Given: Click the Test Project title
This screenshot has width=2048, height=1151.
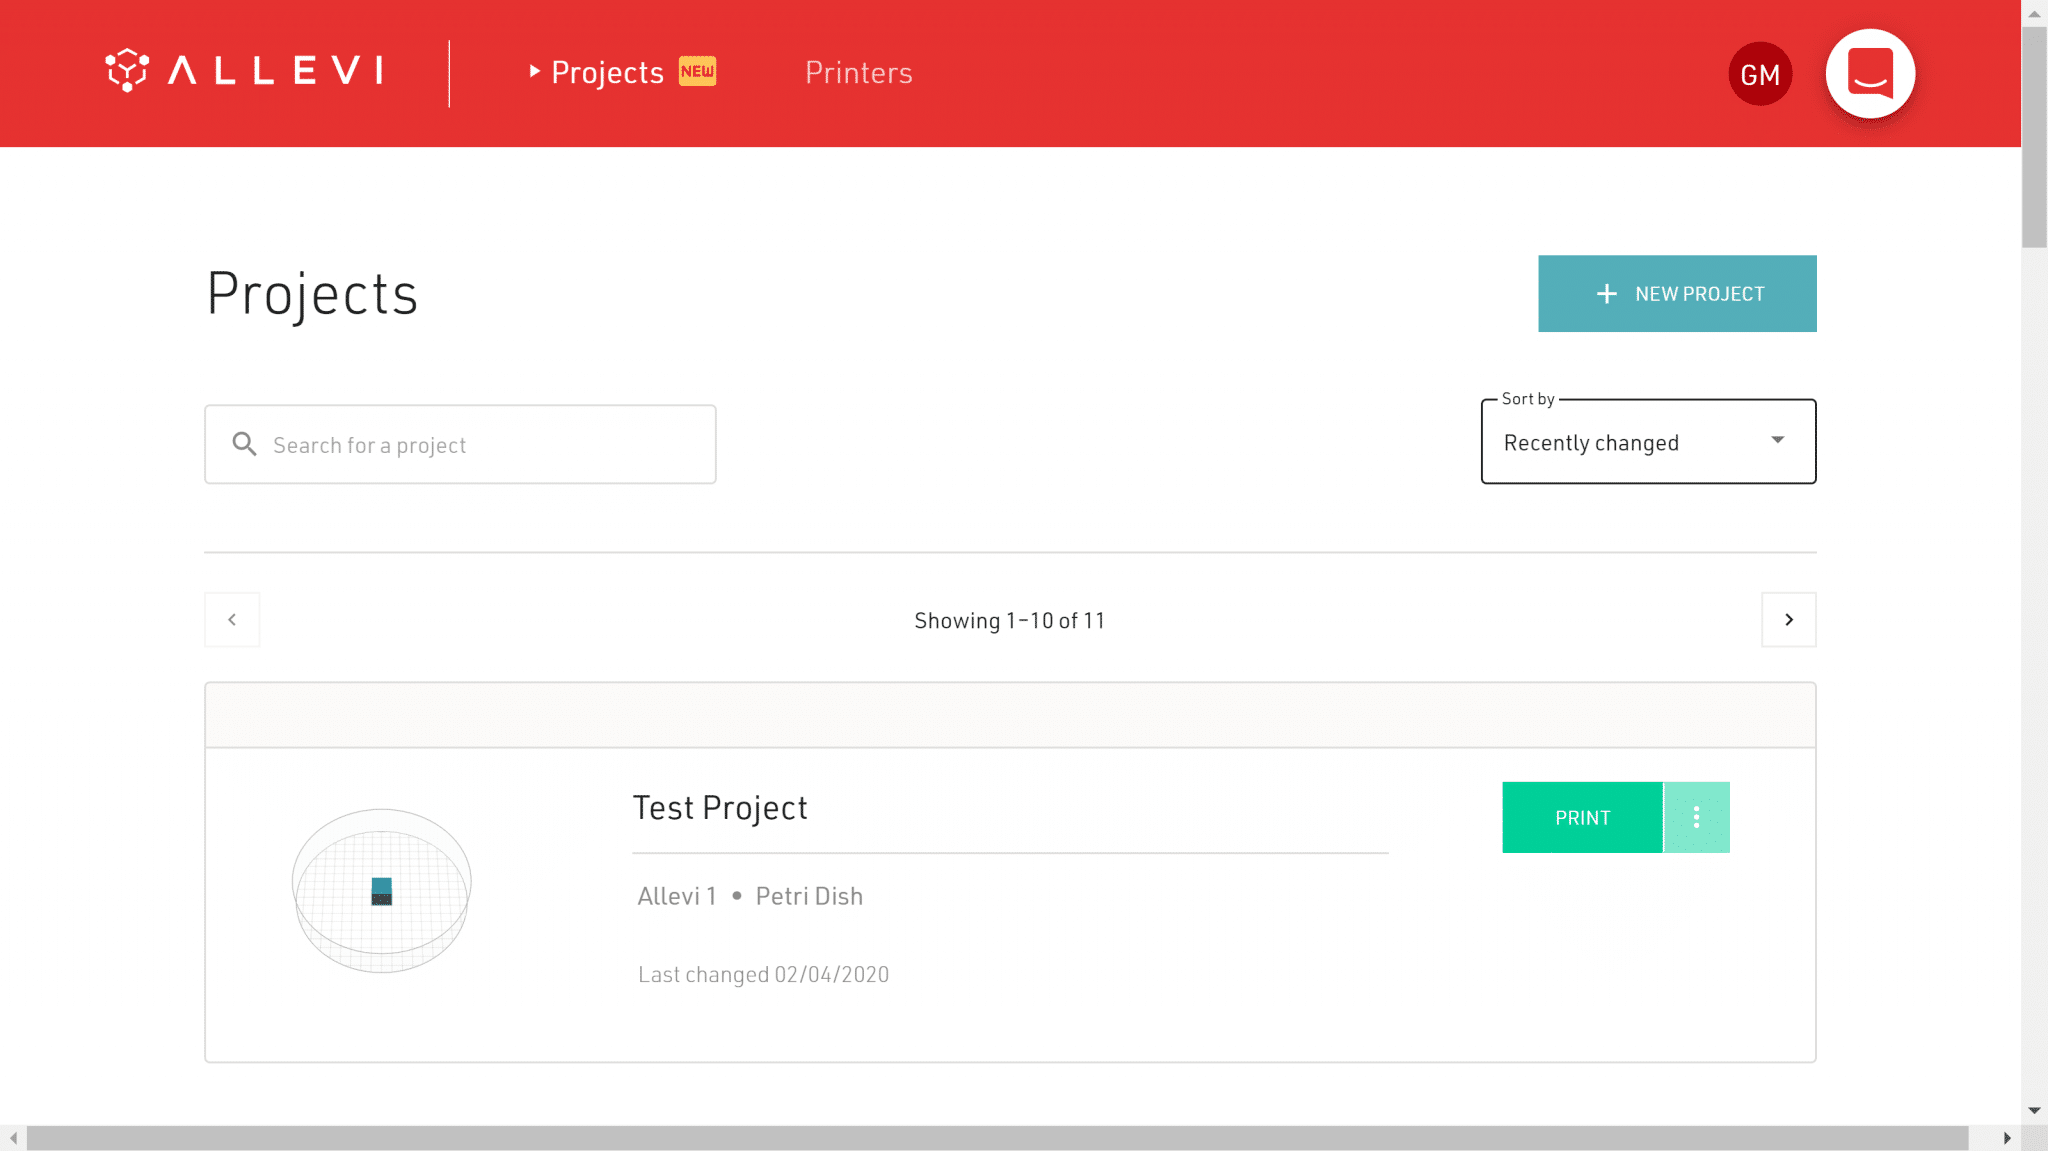Looking at the screenshot, I should click(x=720, y=808).
